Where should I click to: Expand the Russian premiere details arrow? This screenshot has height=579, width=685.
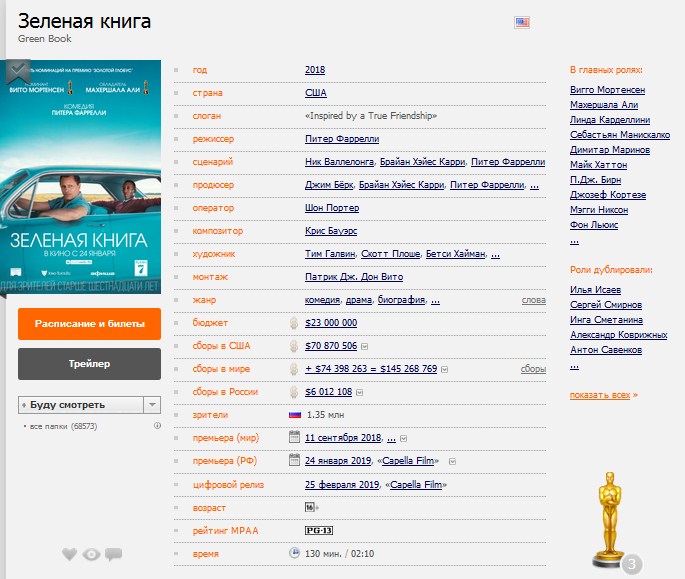point(453,461)
